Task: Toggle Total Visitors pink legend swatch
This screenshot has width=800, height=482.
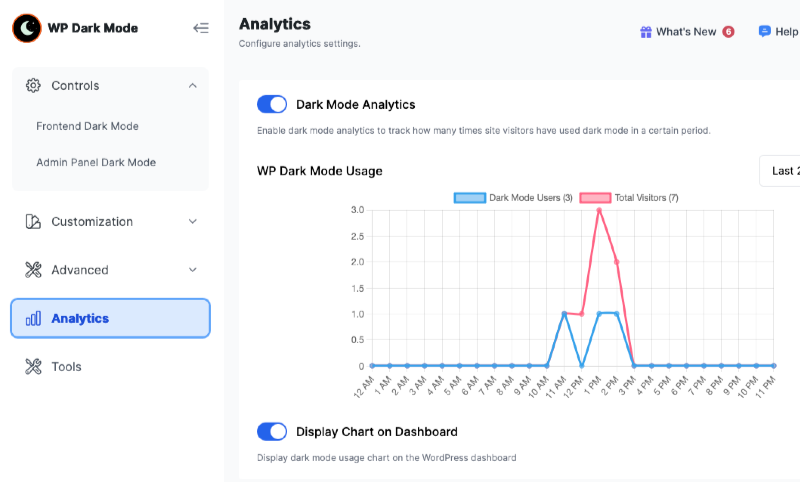Action: pos(595,197)
